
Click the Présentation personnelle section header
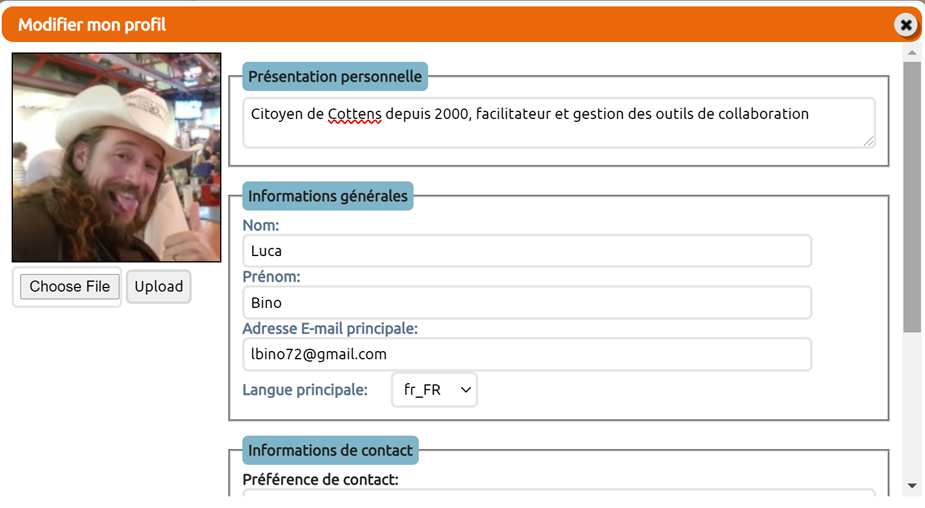click(x=335, y=76)
